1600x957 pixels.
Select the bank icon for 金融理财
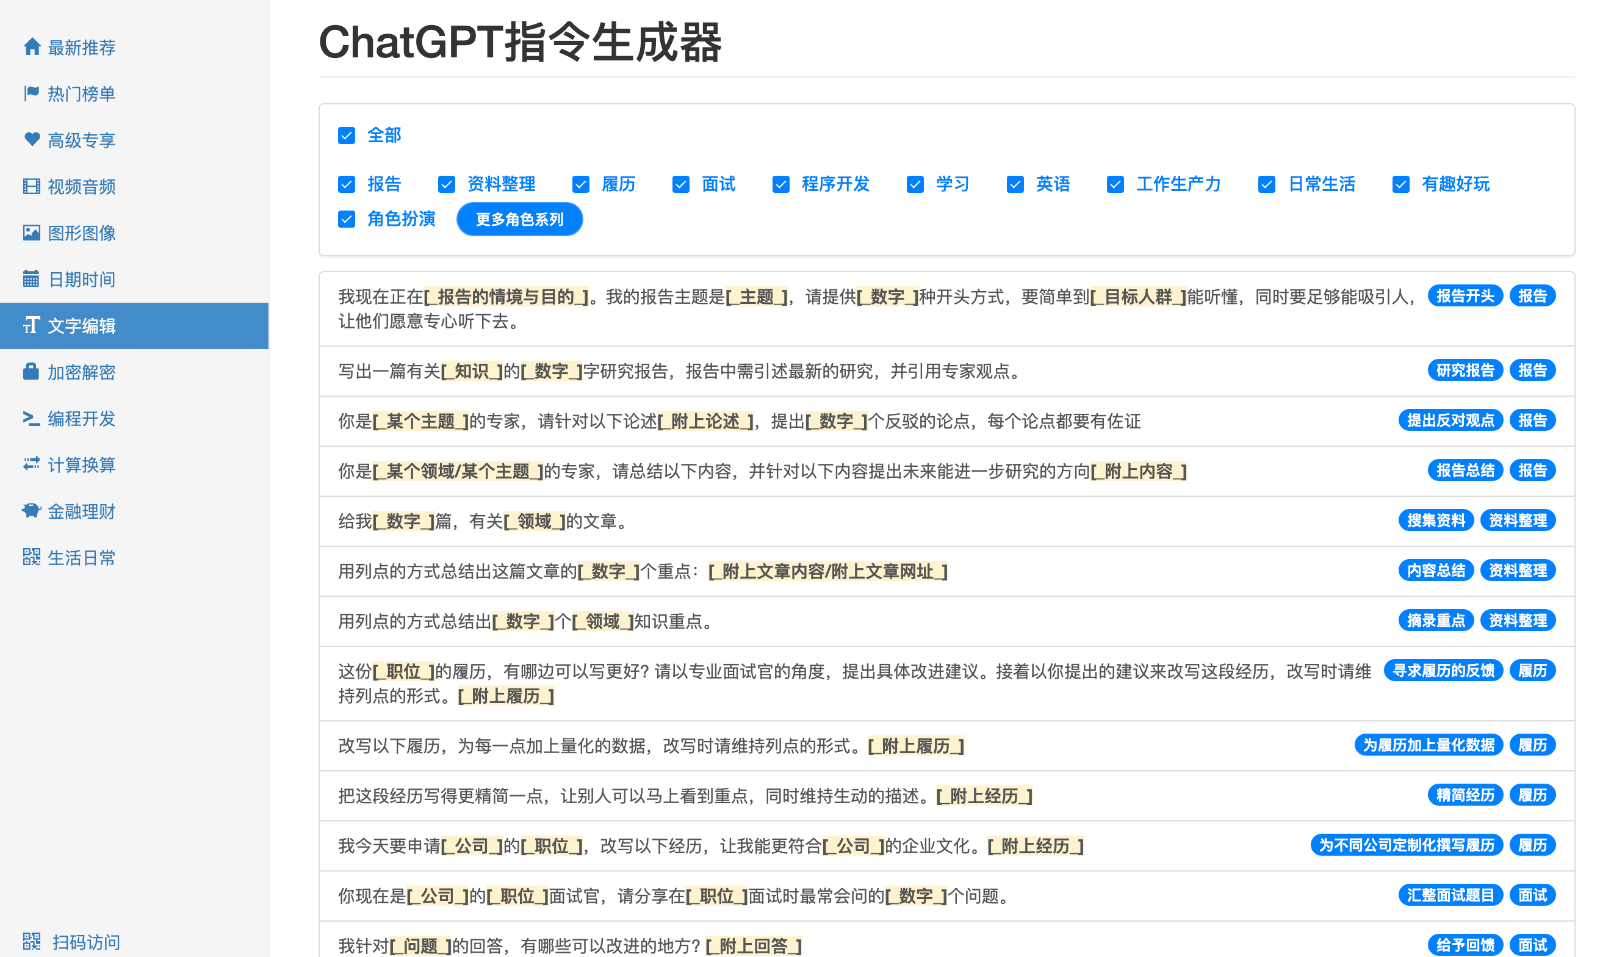(x=31, y=511)
